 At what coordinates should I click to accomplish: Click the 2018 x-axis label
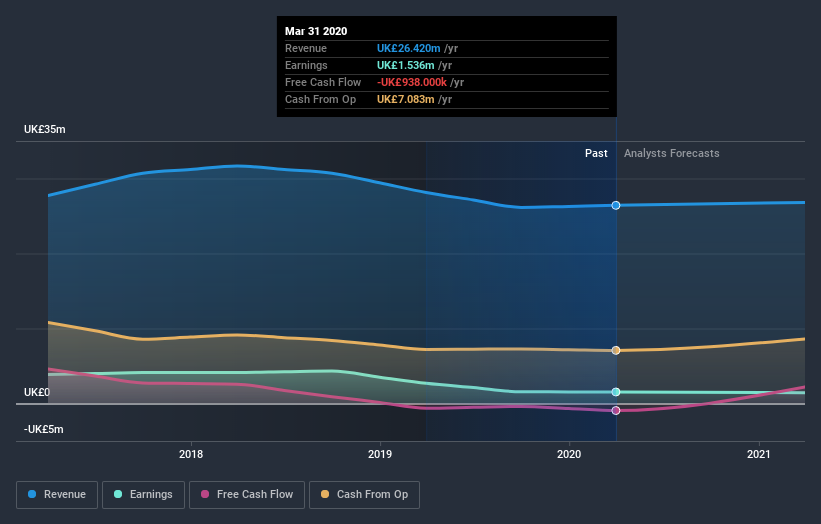pyautogui.click(x=191, y=454)
